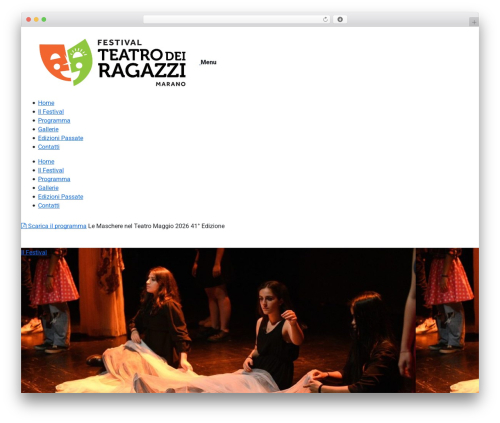Click the green maximize window dot

point(44,19)
